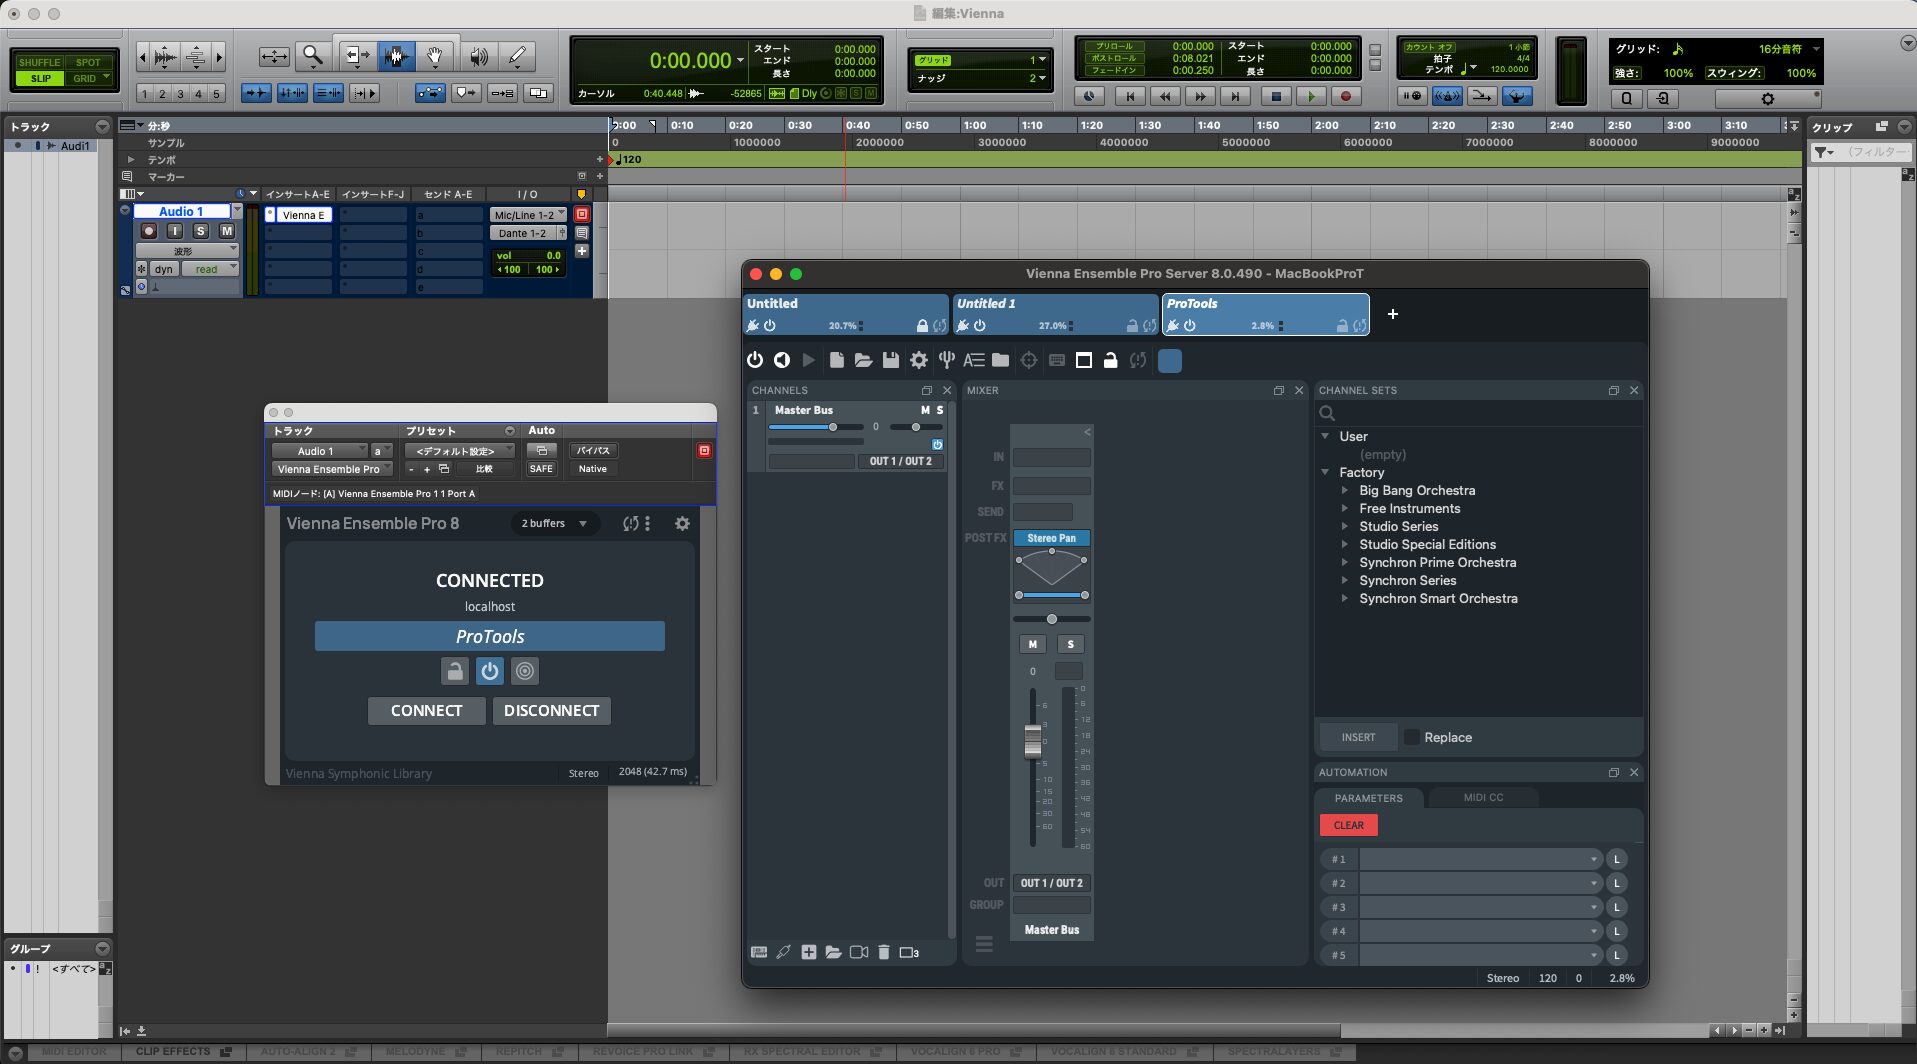
Task: Click the Play button in transport
Action: click(x=1310, y=97)
